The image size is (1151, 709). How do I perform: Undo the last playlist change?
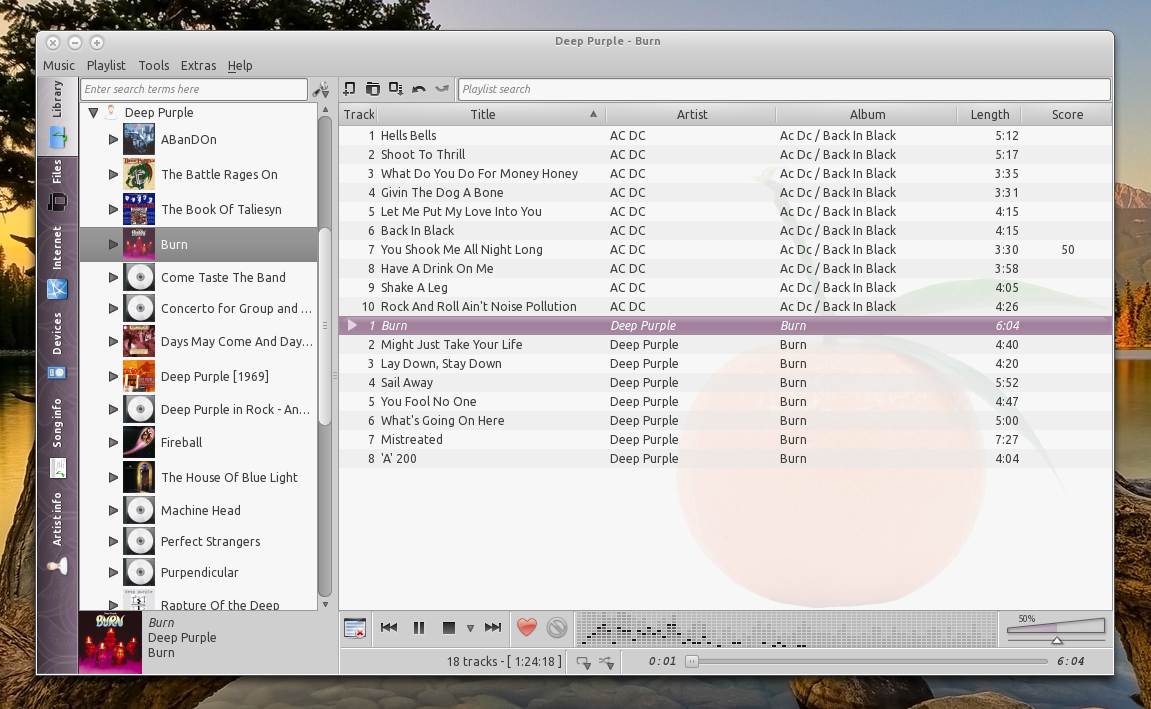point(419,89)
